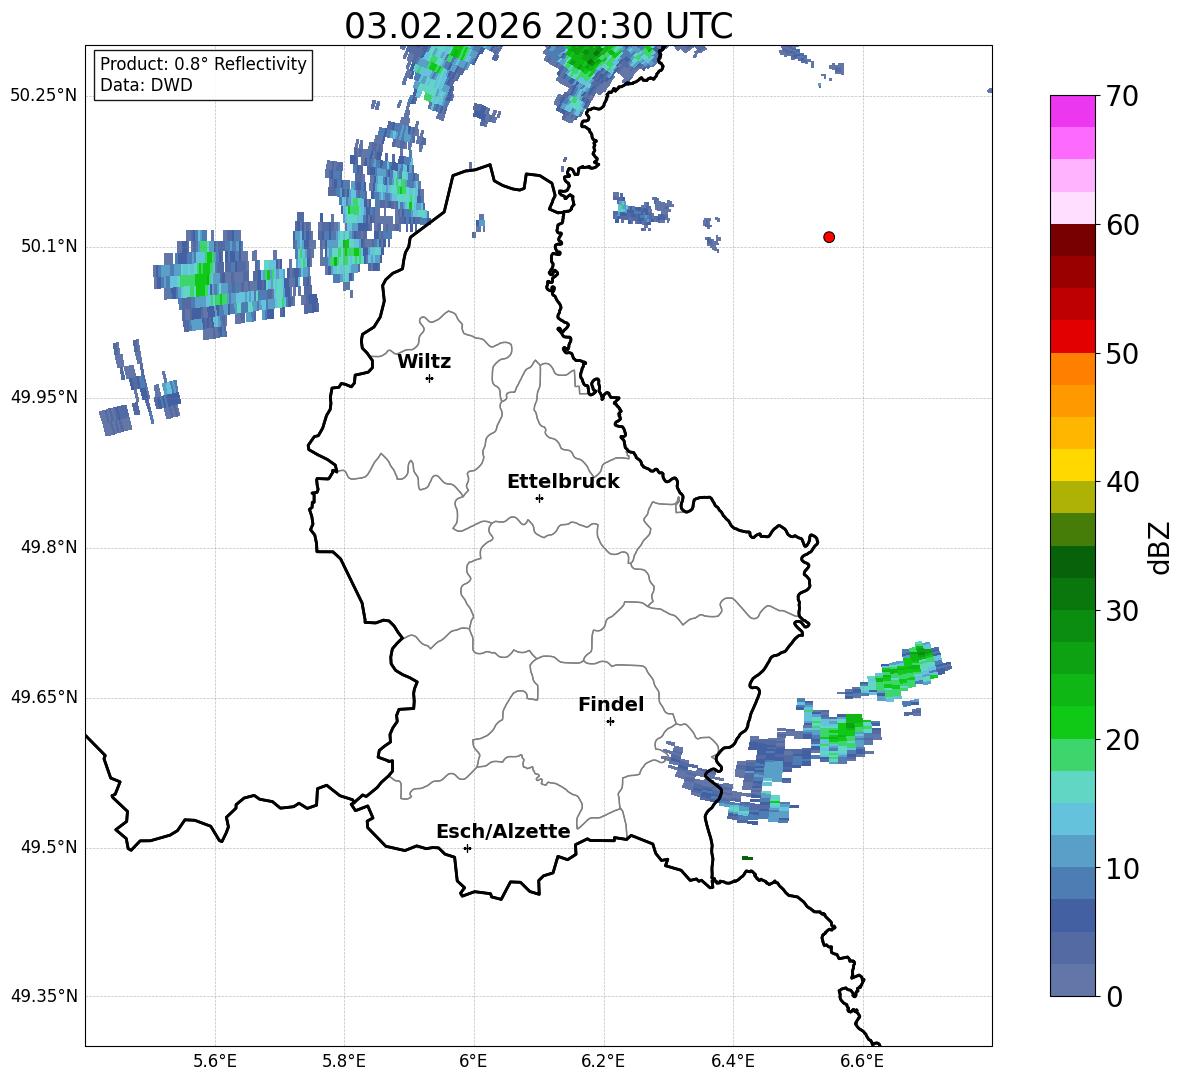Click the '6.6°E' longitude label
Viewport: 1184px width, 1081px height.
click(x=862, y=1061)
